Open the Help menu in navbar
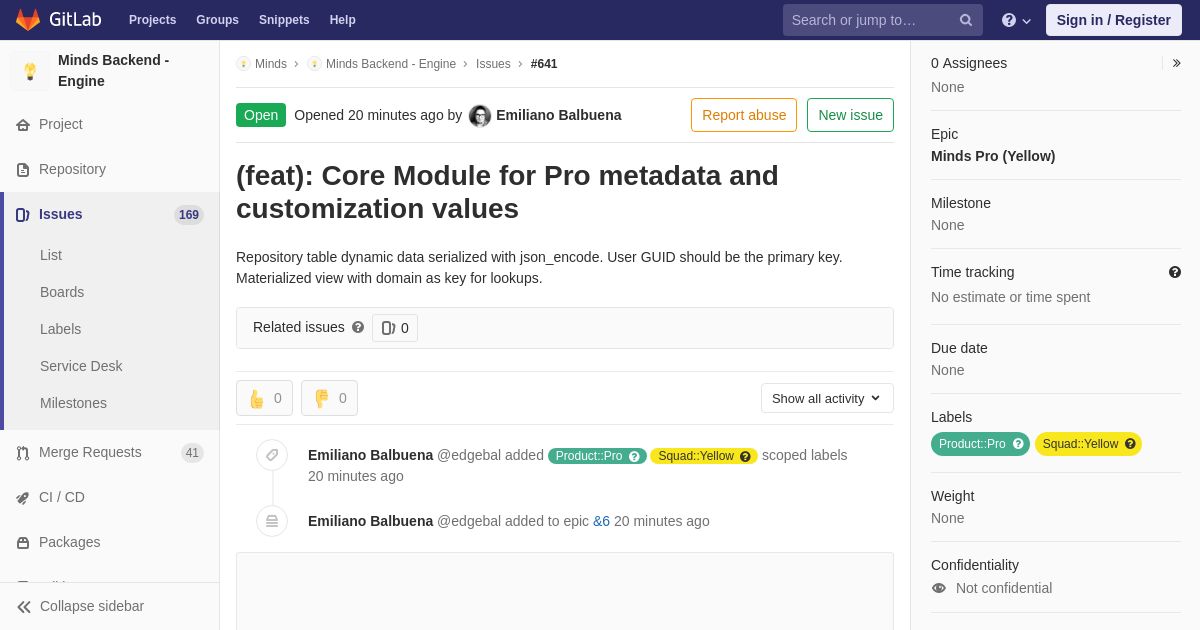1200x630 pixels. 343,20
